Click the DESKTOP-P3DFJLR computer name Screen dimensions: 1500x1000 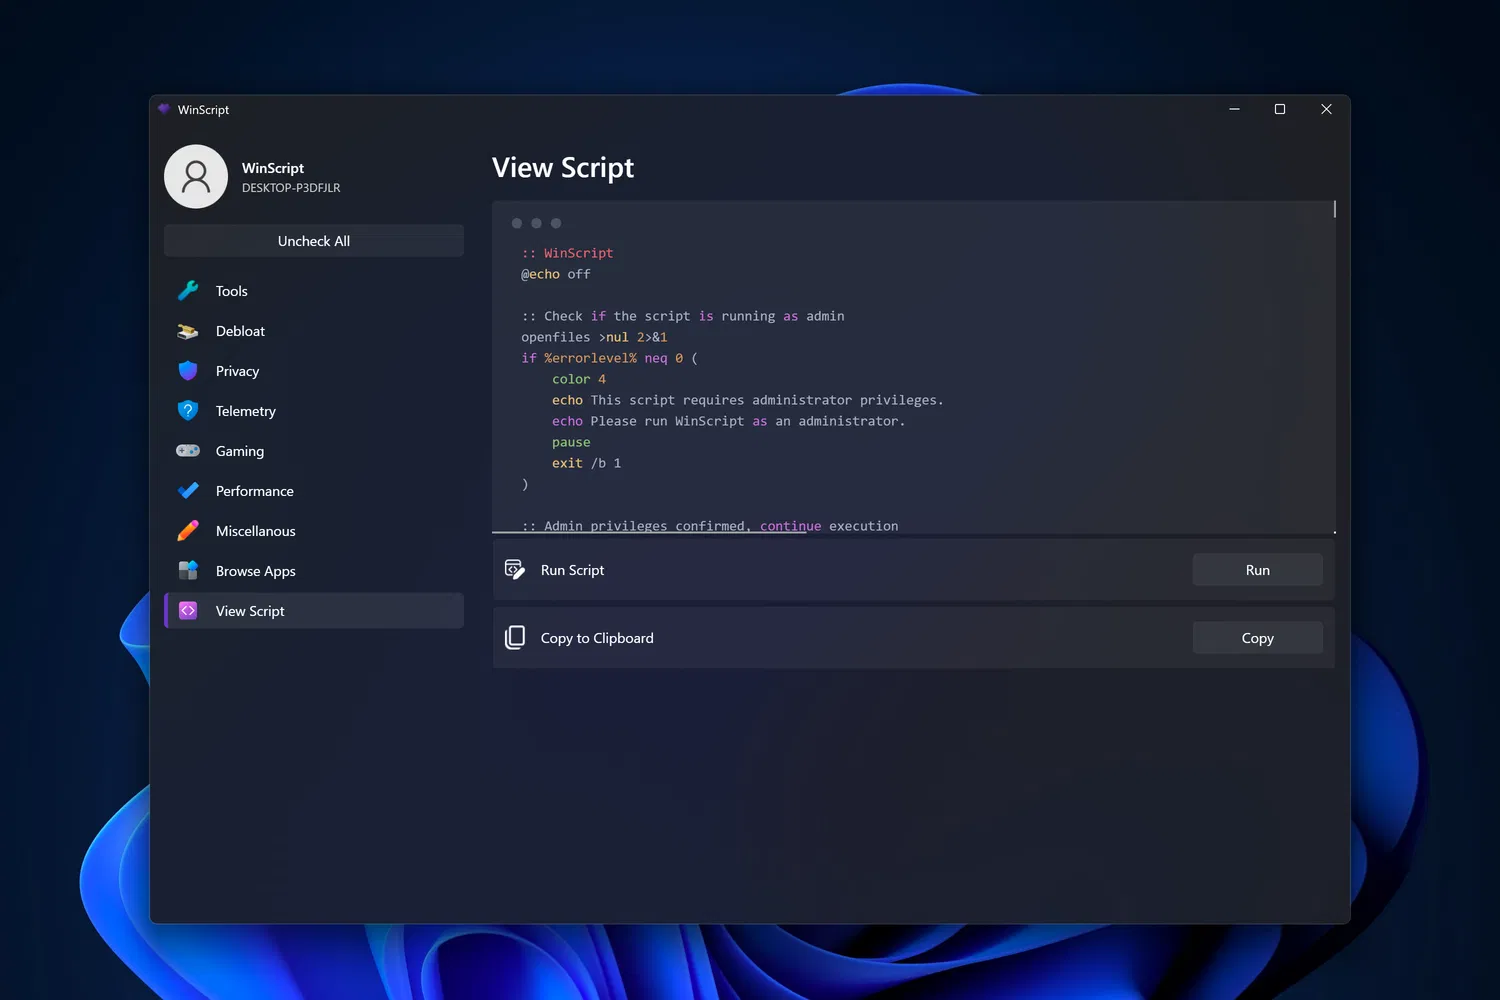(291, 188)
